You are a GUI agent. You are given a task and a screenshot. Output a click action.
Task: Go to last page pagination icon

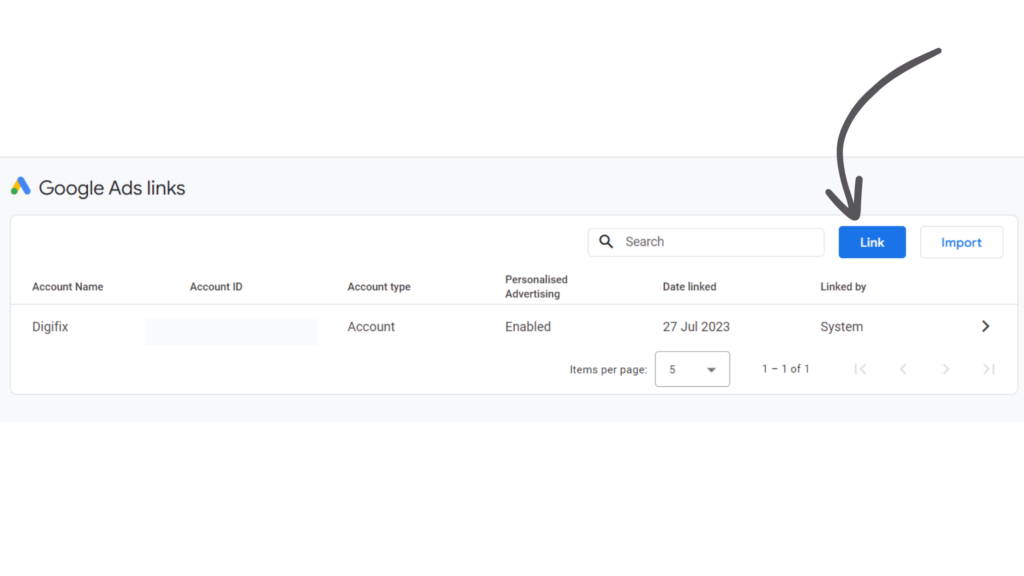point(989,369)
